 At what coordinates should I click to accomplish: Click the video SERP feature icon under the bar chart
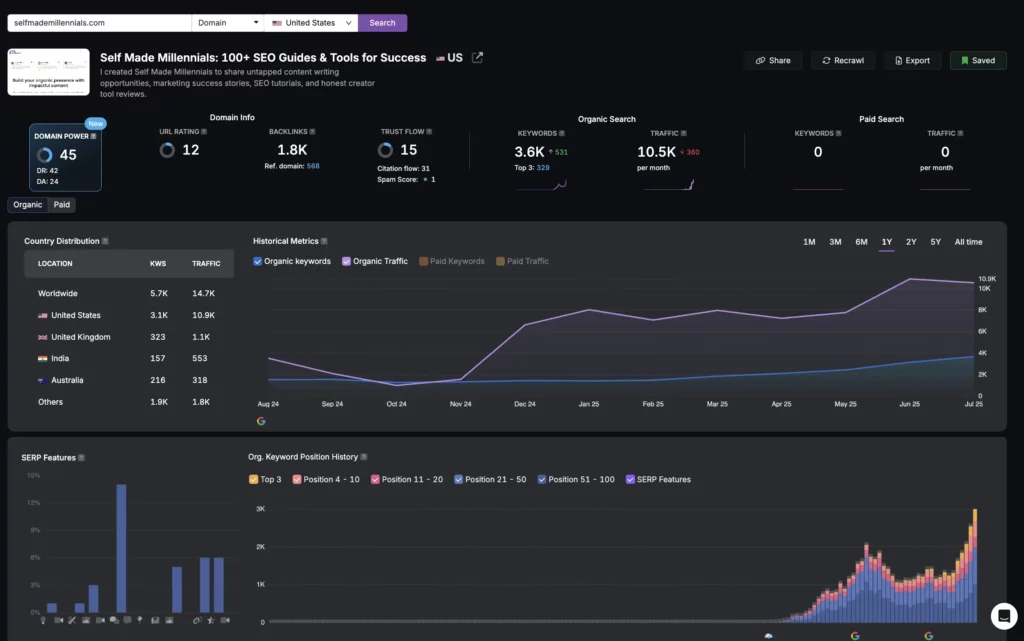pyautogui.click(x=58, y=620)
